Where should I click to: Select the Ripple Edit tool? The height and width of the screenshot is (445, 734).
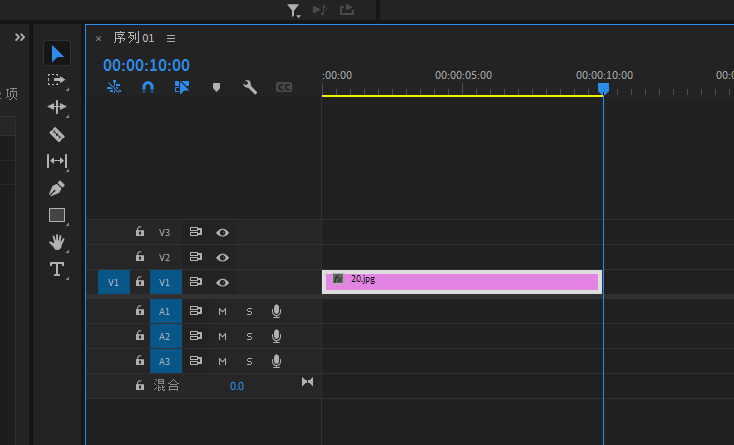click(57, 107)
